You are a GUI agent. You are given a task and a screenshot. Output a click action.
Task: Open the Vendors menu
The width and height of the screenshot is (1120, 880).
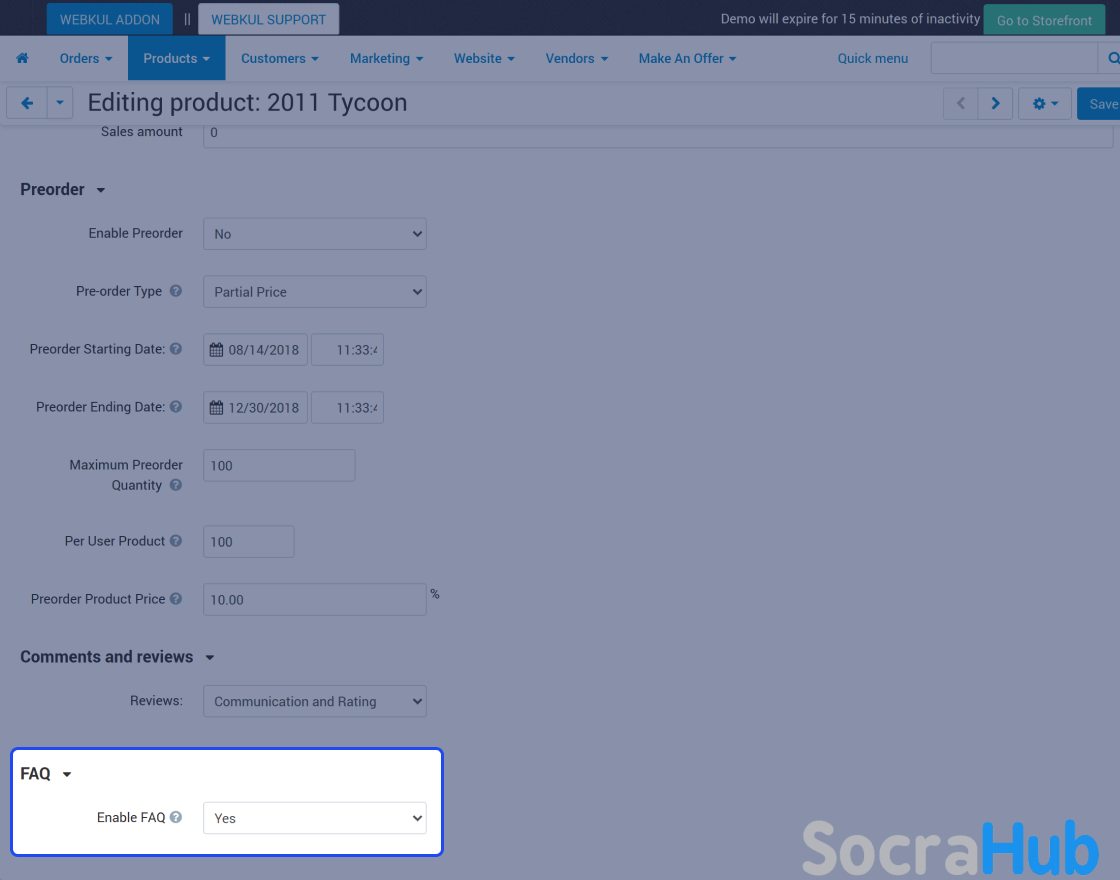[576, 59]
